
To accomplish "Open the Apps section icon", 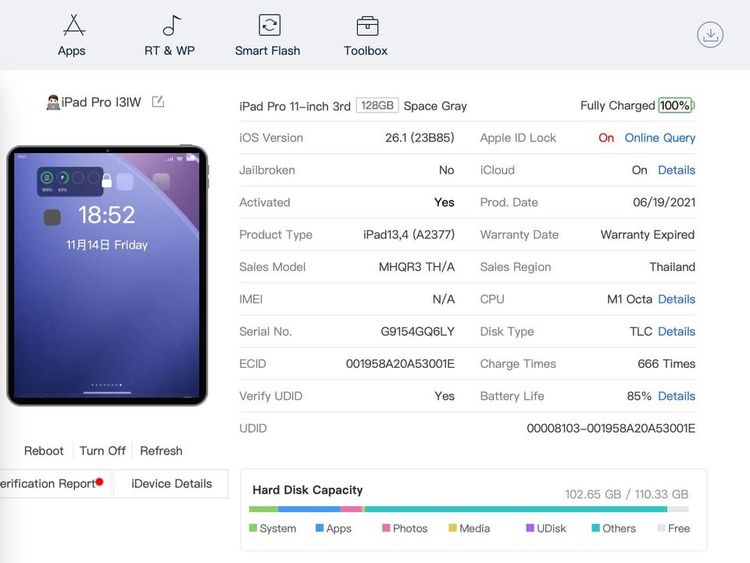I will click(x=74, y=25).
